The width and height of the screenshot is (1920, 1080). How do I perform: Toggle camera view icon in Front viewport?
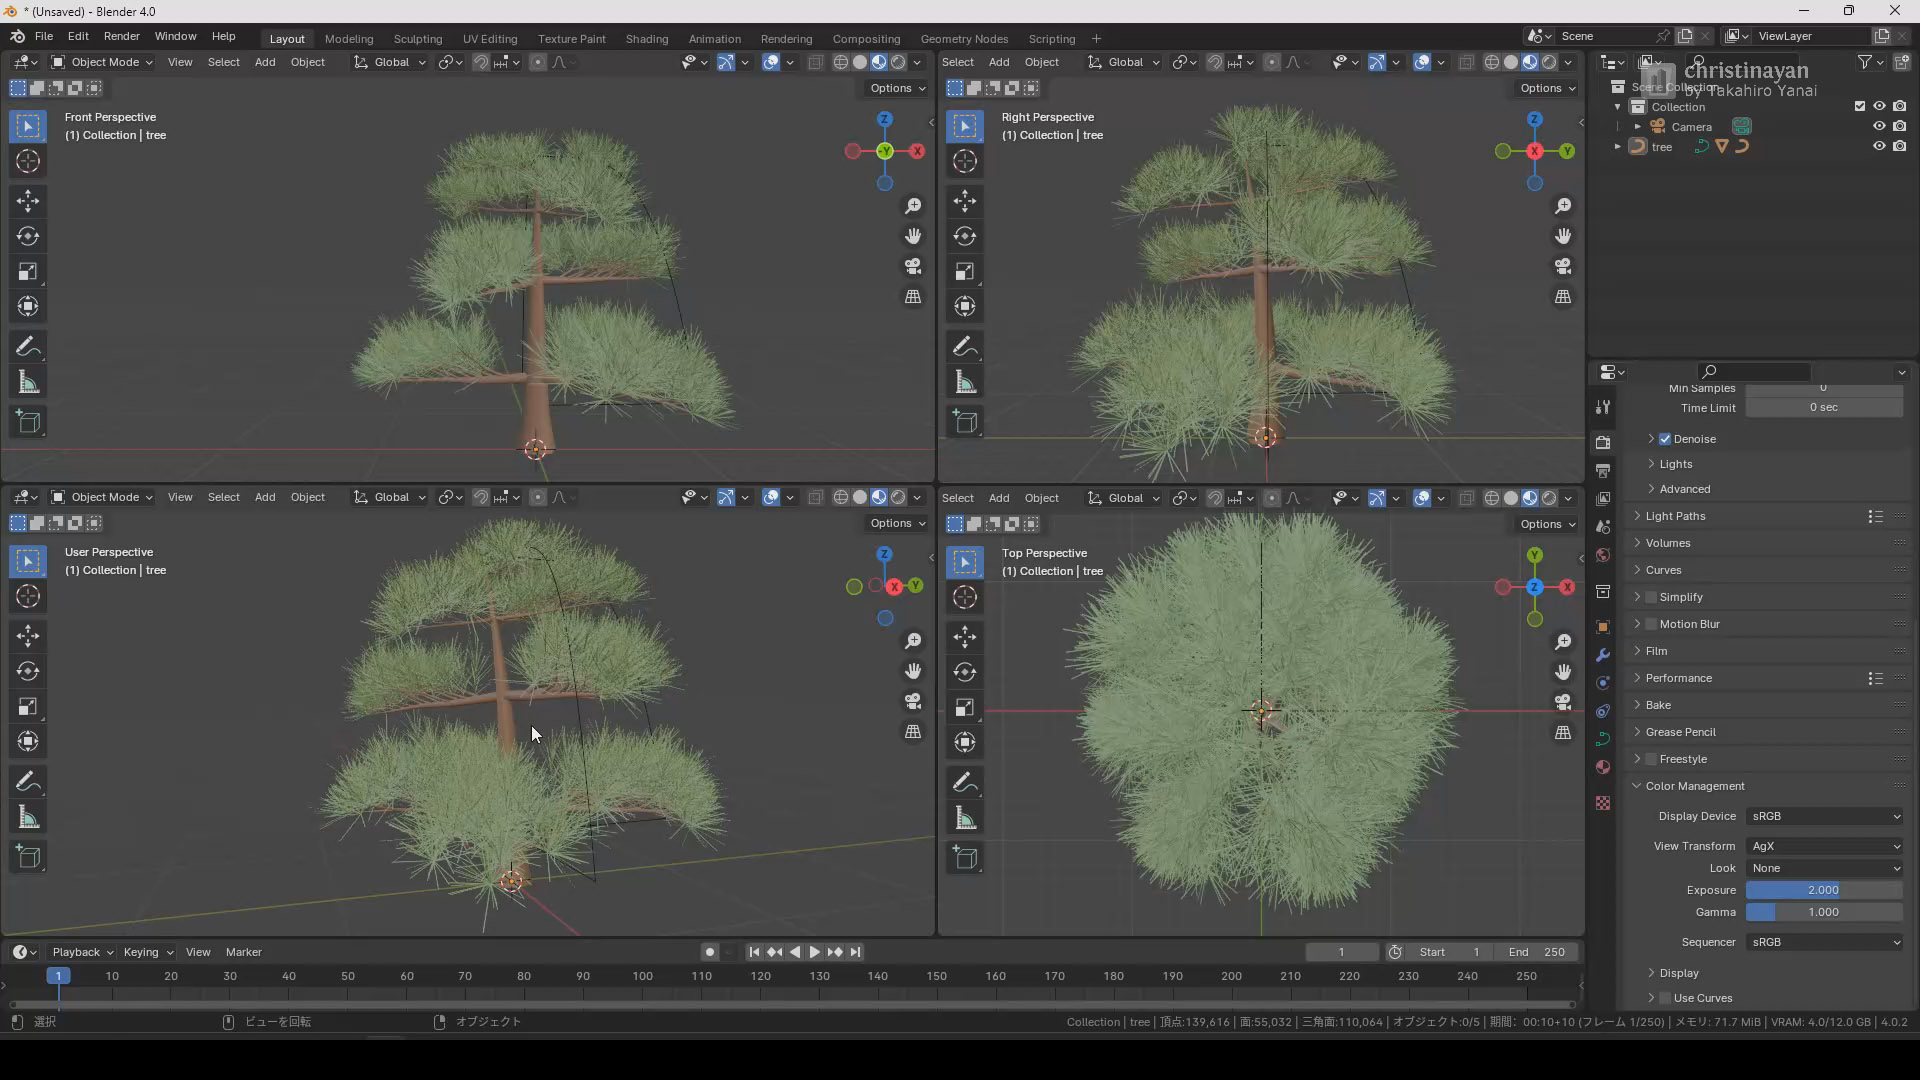[x=913, y=267]
